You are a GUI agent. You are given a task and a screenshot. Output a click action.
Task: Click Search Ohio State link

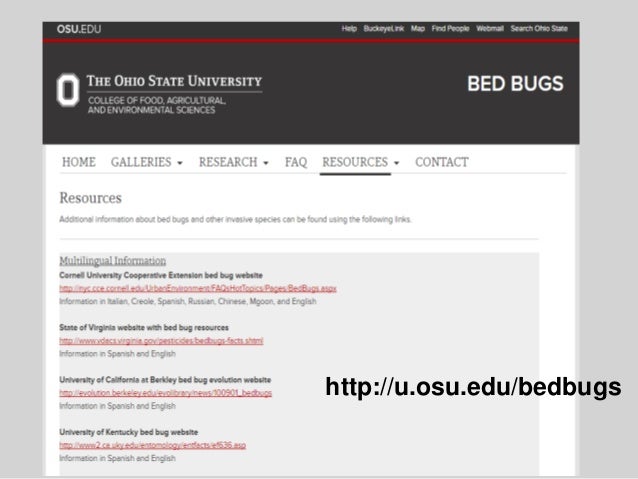coord(539,28)
